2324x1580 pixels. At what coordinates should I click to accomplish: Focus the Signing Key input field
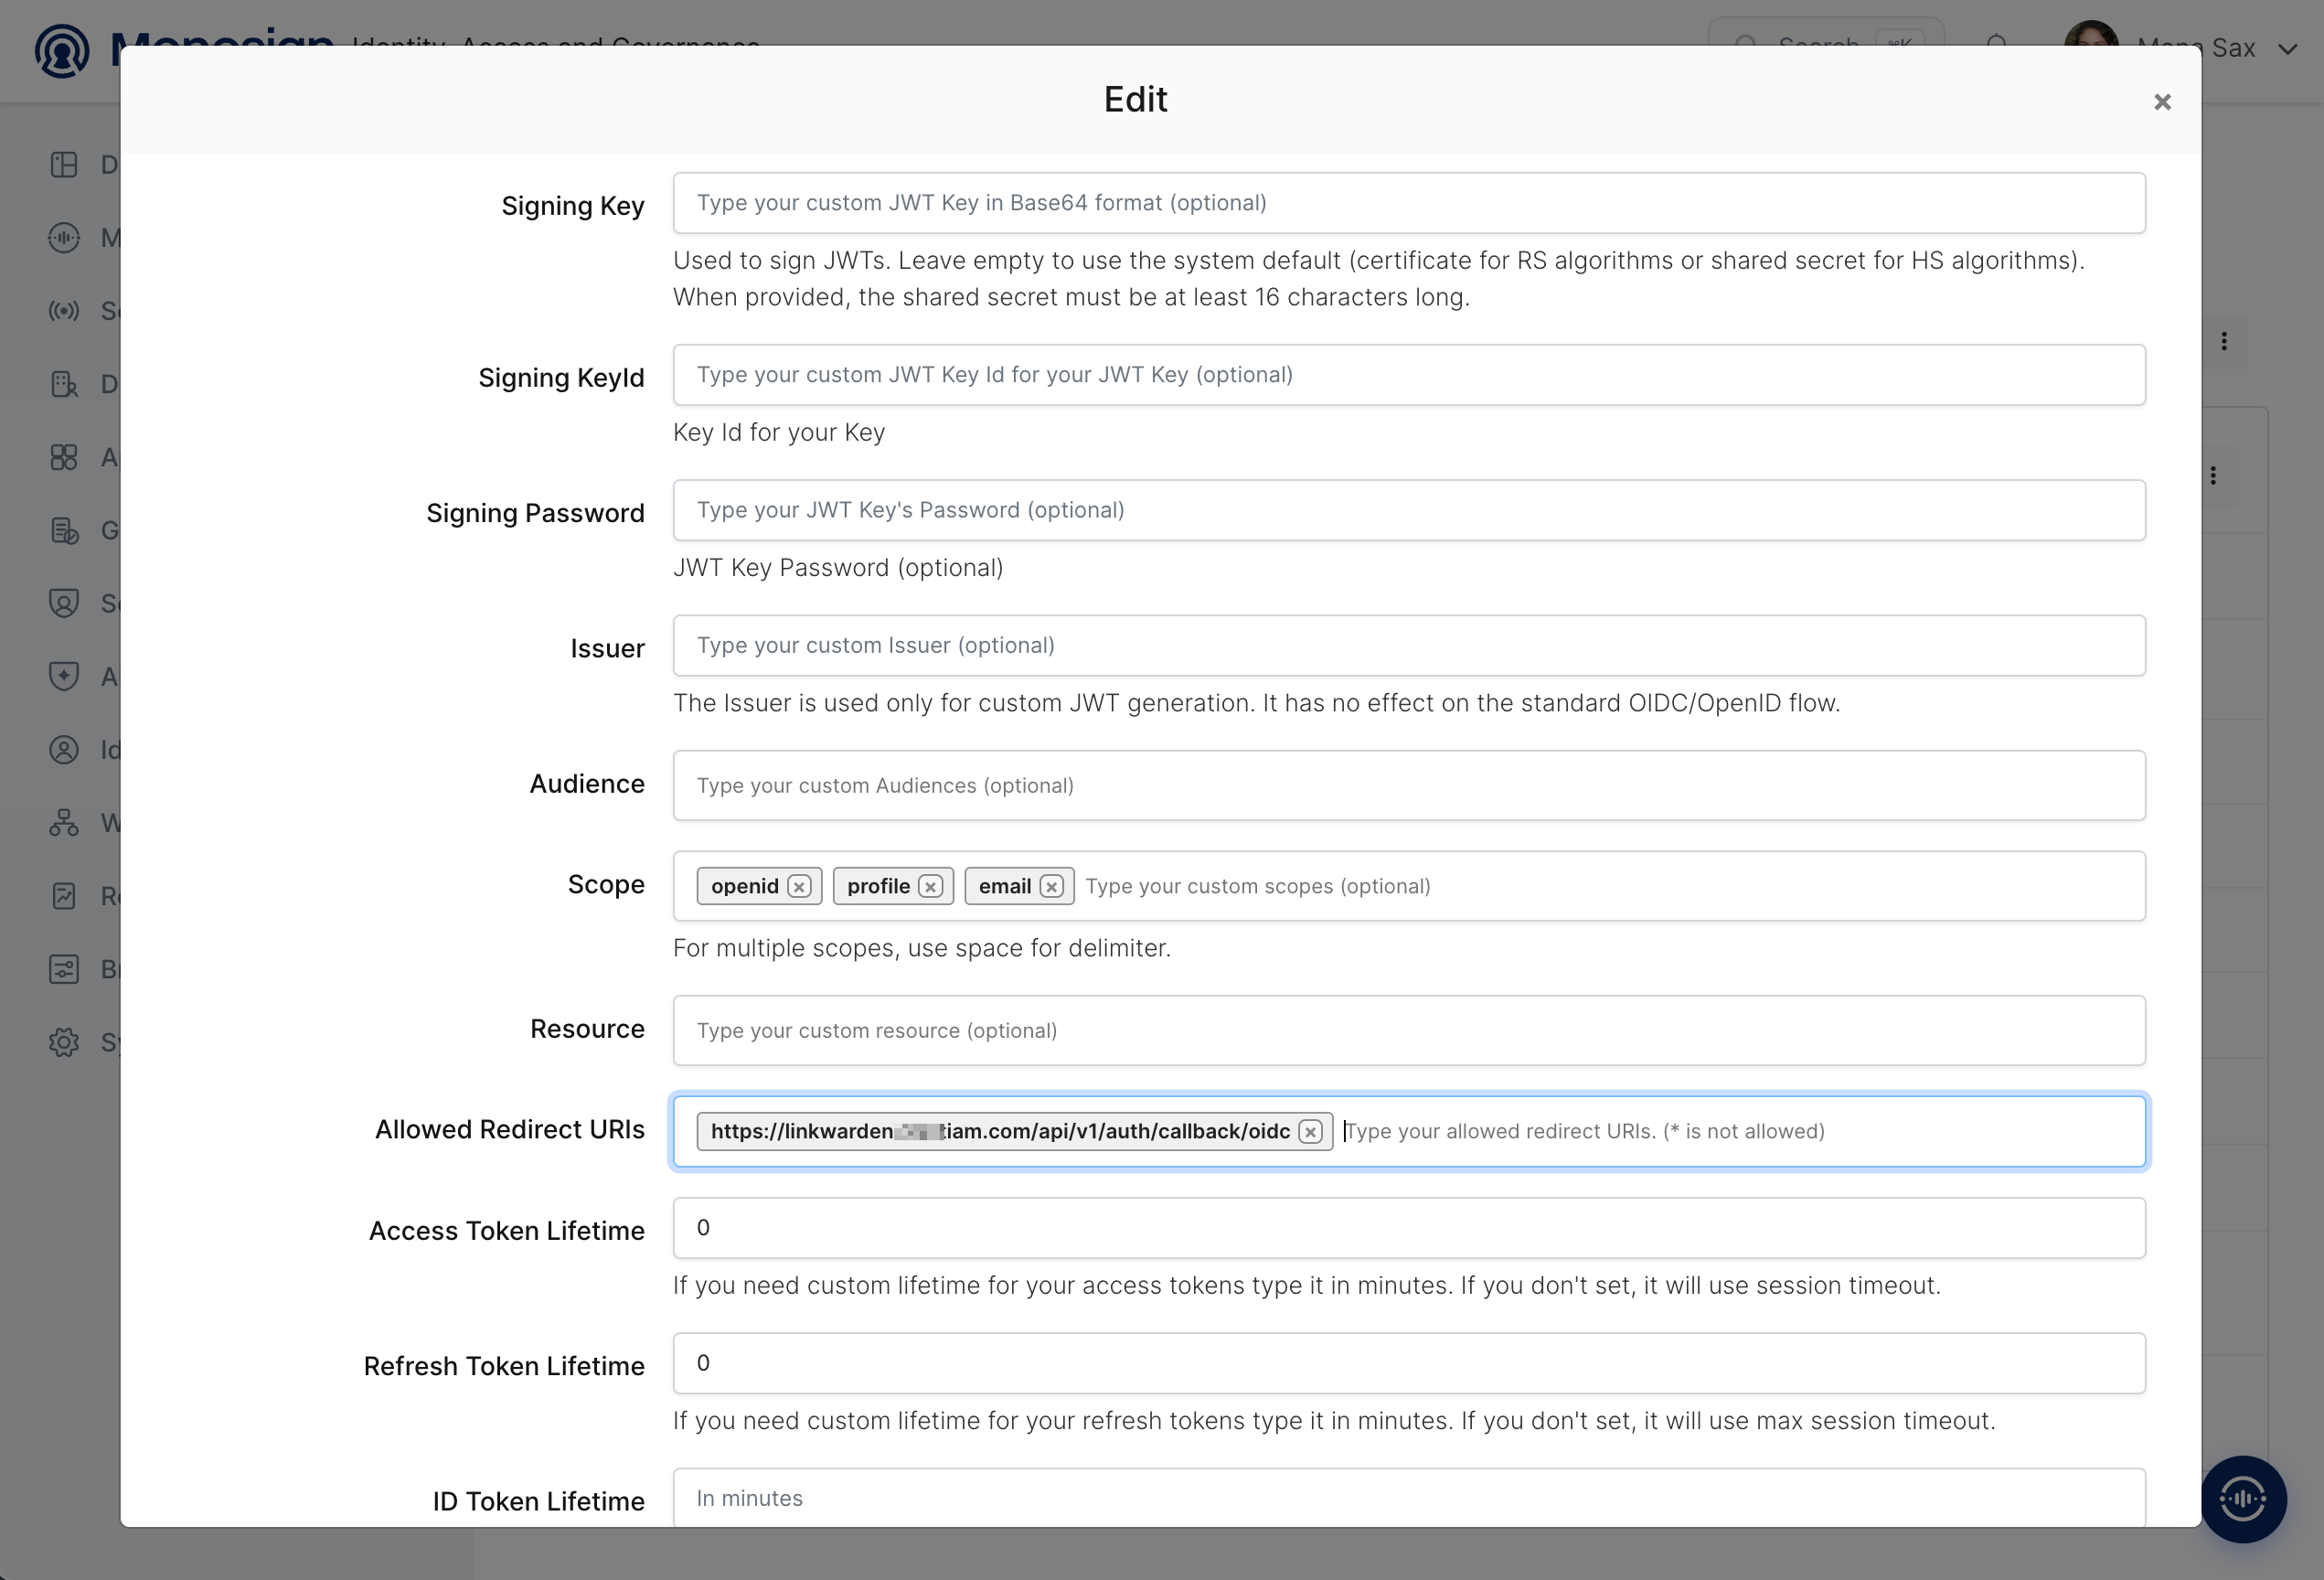coord(1408,203)
